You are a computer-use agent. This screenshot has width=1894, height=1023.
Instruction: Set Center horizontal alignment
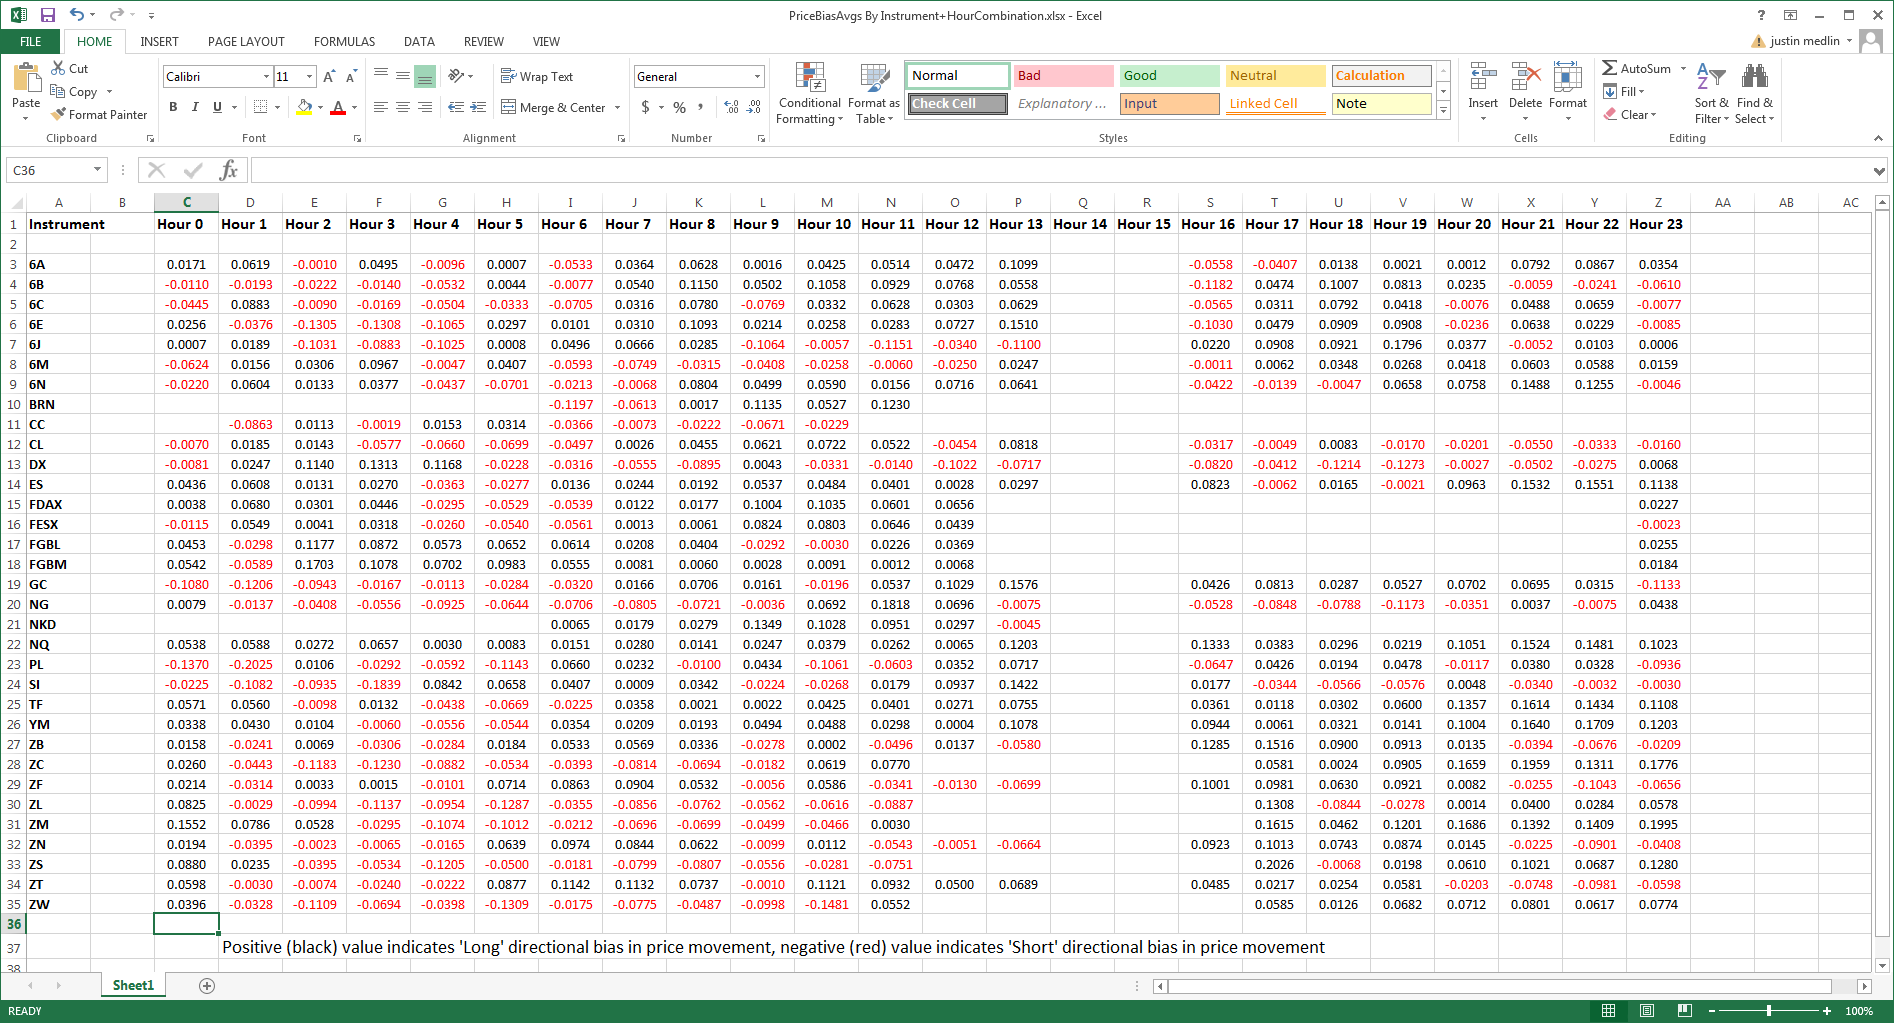click(x=403, y=107)
